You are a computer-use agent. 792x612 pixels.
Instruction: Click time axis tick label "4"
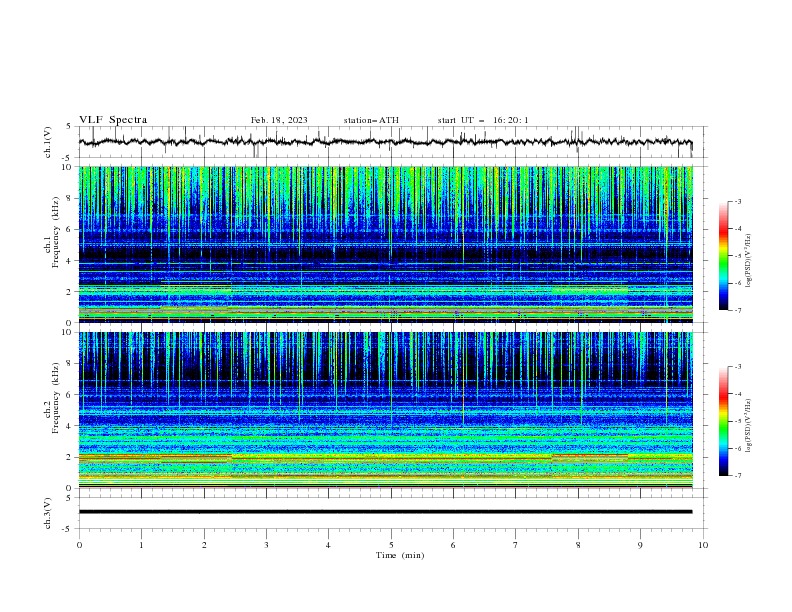pos(328,545)
